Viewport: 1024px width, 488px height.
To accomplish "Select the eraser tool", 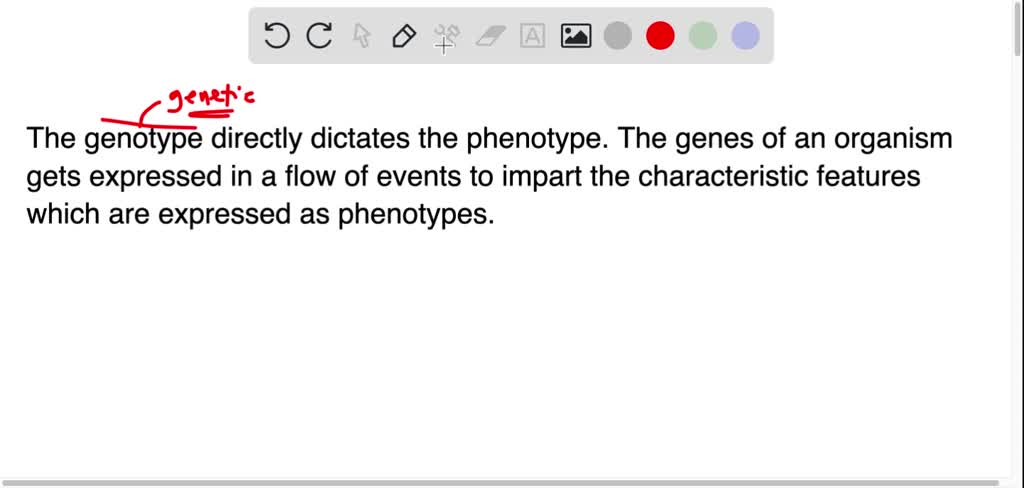I will (490, 37).
